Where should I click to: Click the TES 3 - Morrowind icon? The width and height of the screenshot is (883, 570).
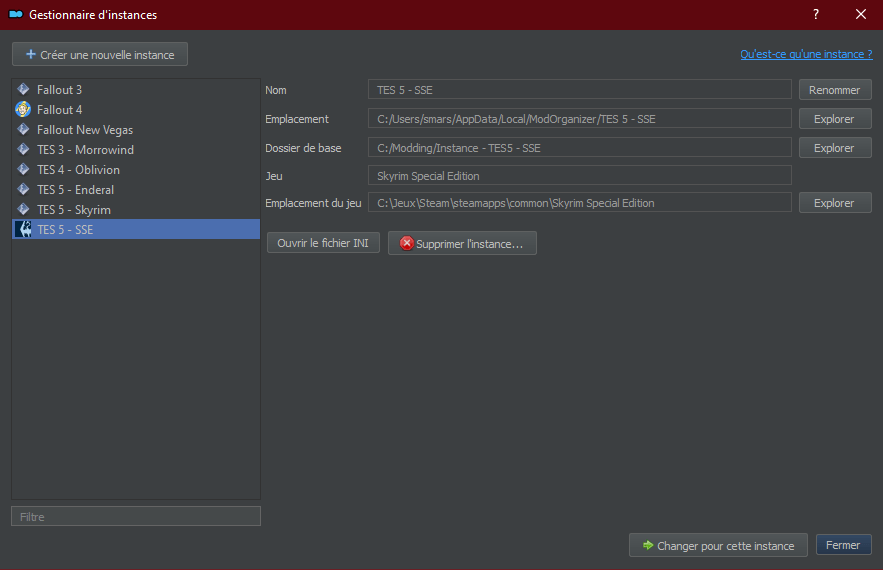(x=23, y=149)
